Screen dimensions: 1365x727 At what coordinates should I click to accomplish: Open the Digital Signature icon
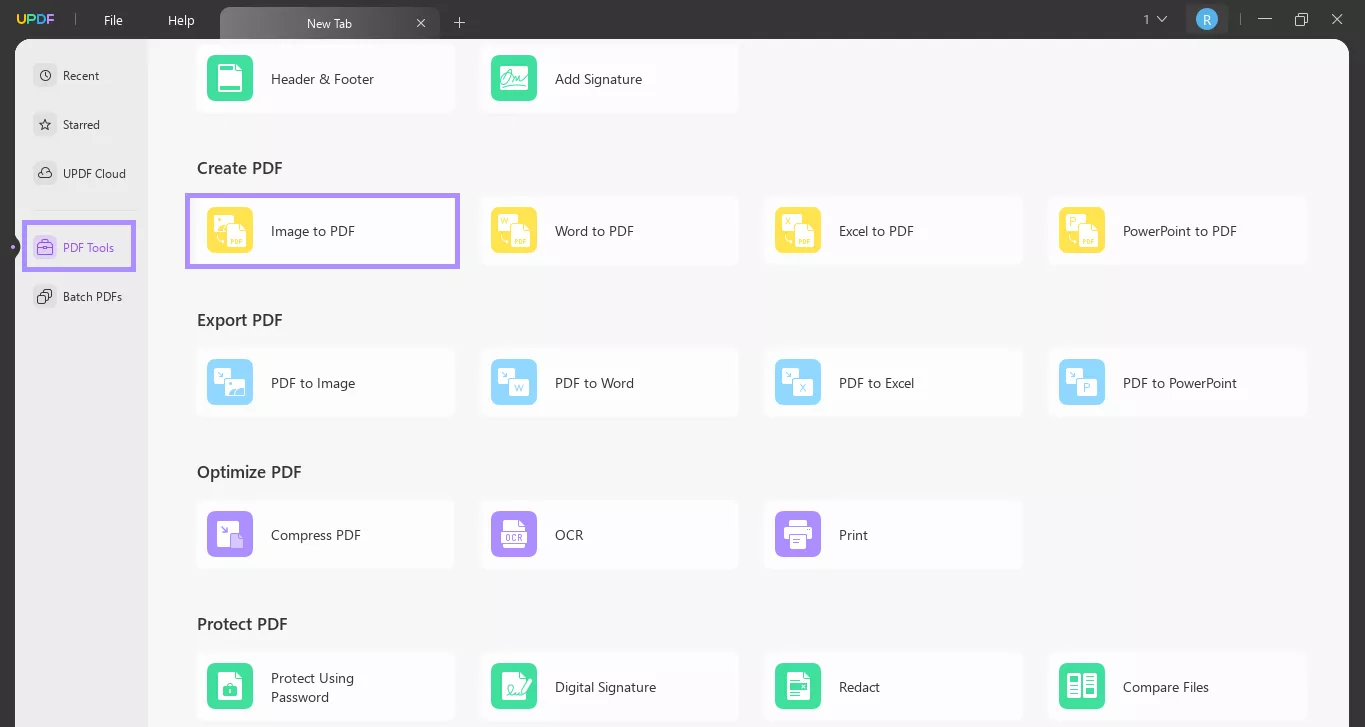point(514,686)
